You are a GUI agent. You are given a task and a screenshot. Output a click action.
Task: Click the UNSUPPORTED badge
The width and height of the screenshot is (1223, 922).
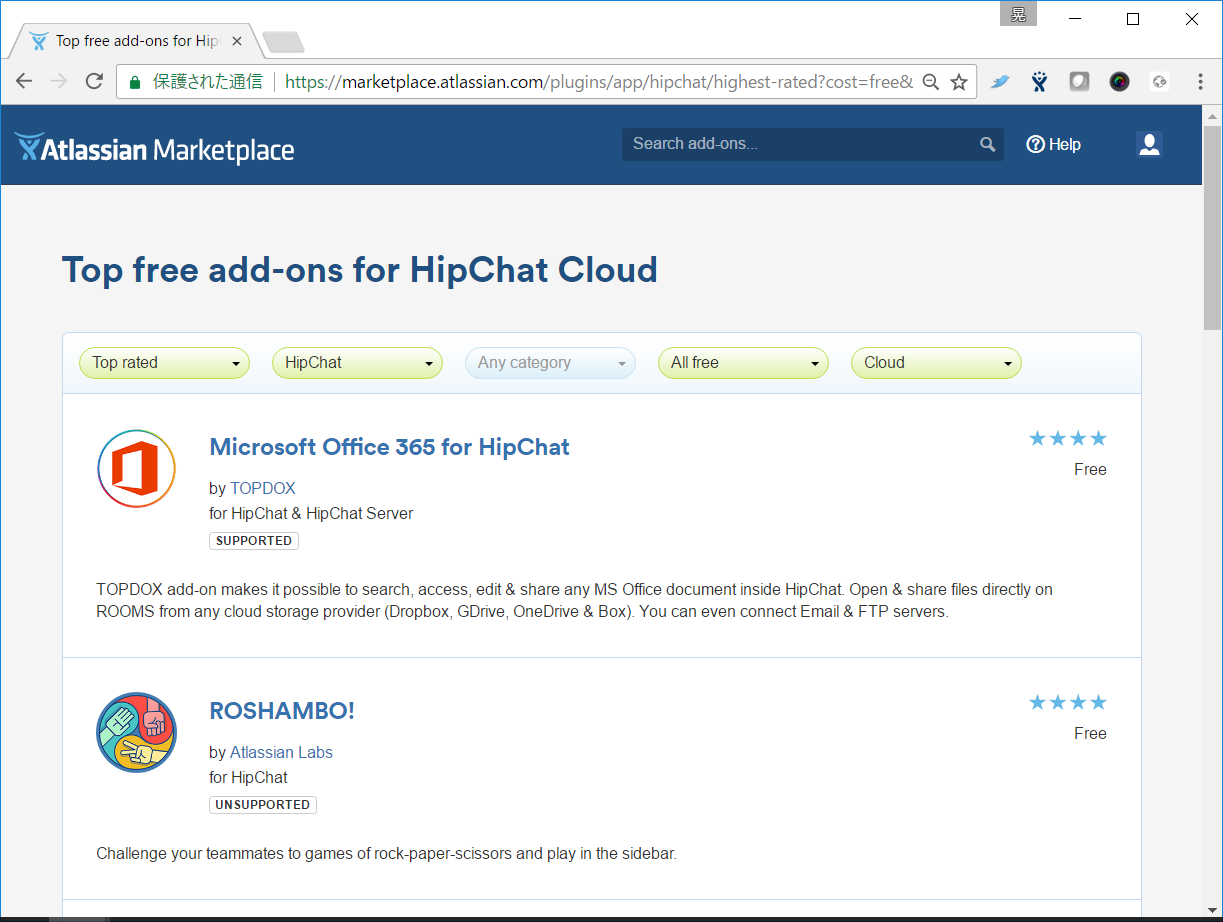(x=263, y=805)
